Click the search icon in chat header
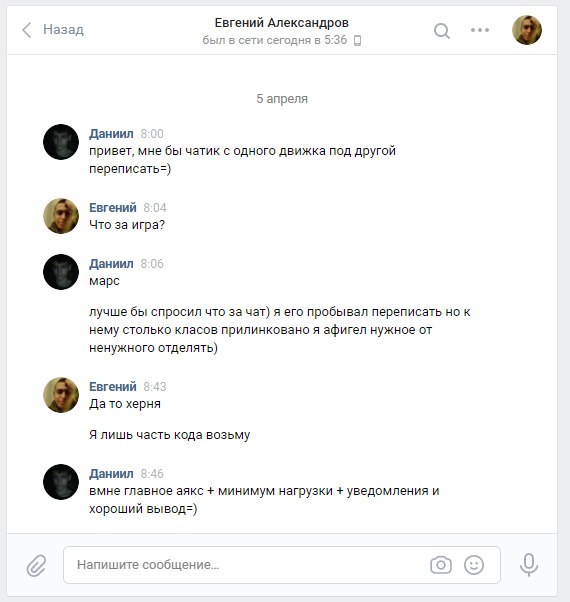 coord(441,31)
